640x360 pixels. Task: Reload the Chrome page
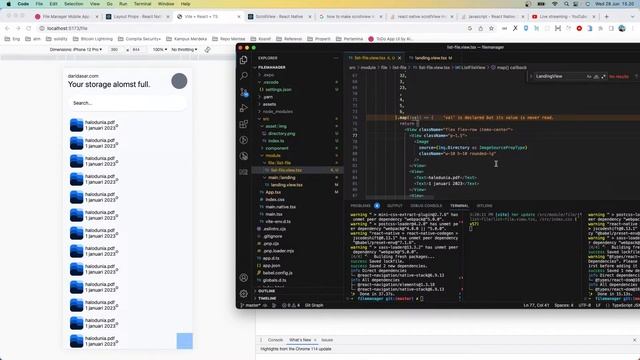(x=29, y=28)
